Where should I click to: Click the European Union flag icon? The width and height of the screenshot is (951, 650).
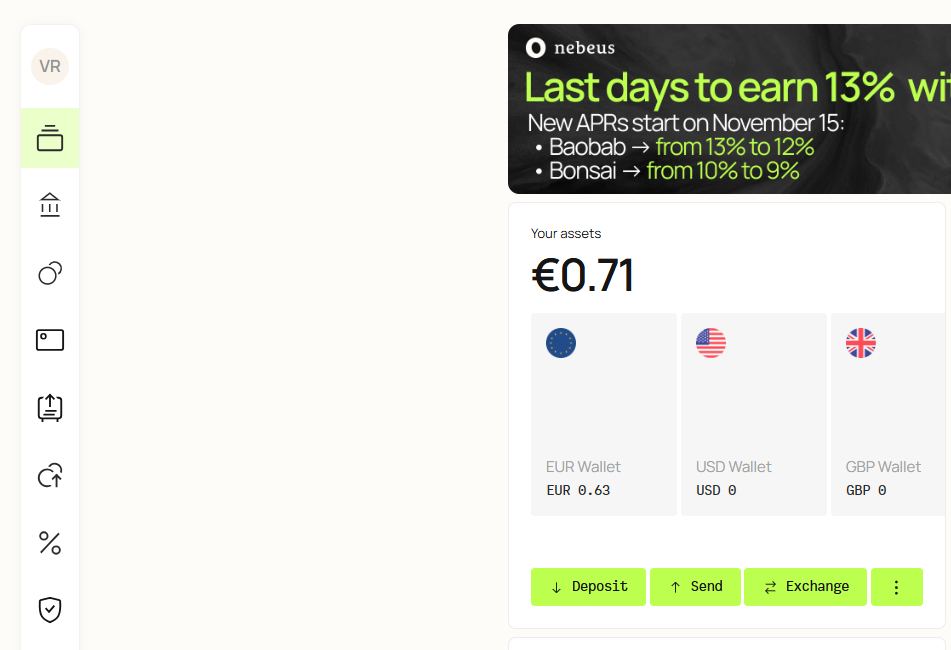[561, 343]
